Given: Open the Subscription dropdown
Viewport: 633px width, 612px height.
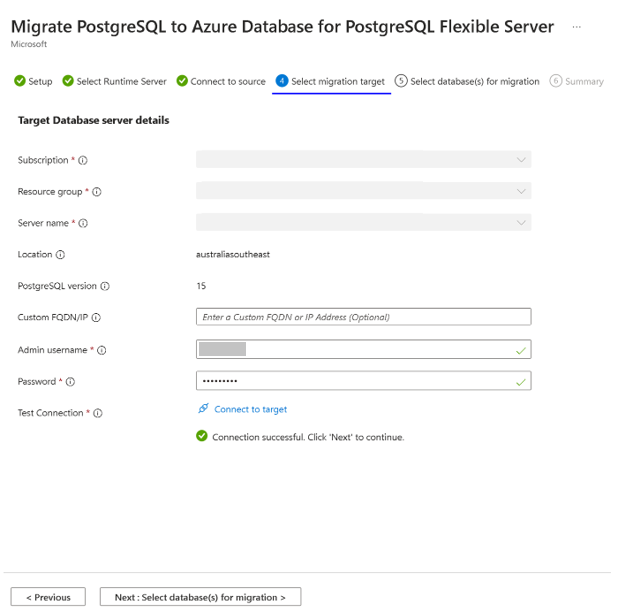Looking at the screenshot, I should 363,159.
